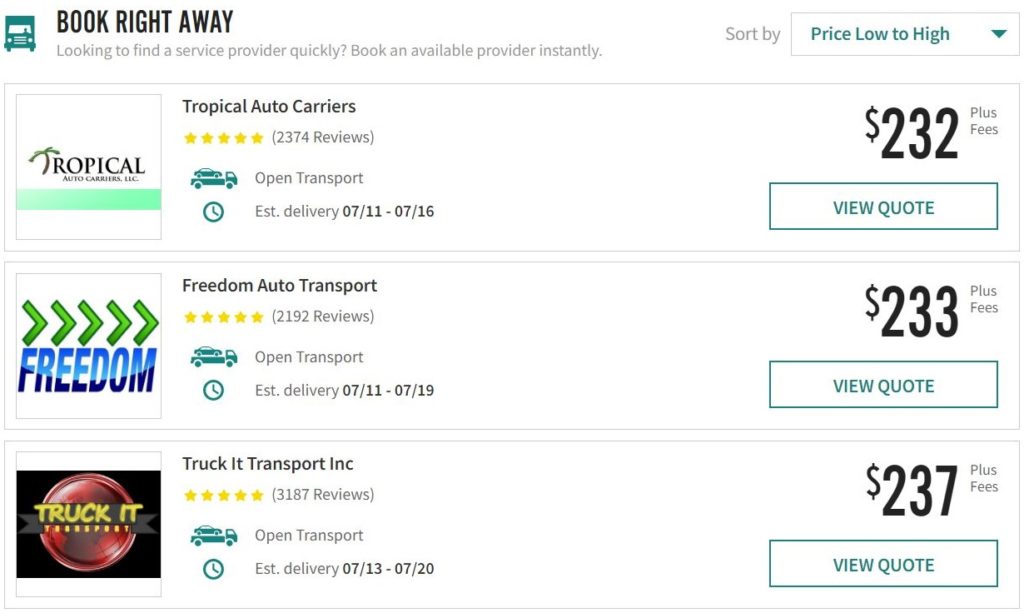This screenshot has width=1024, height=613.
Task: Click the clock icon on the Tropical Auto Carriers card
Action: (212, 211)
